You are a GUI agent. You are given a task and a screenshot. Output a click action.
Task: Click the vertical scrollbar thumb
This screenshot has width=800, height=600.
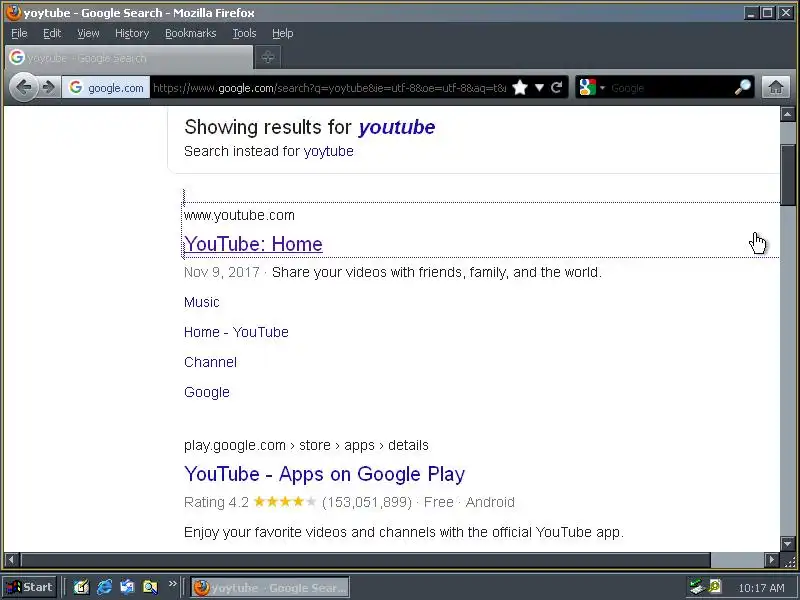[x=787, y=175]
